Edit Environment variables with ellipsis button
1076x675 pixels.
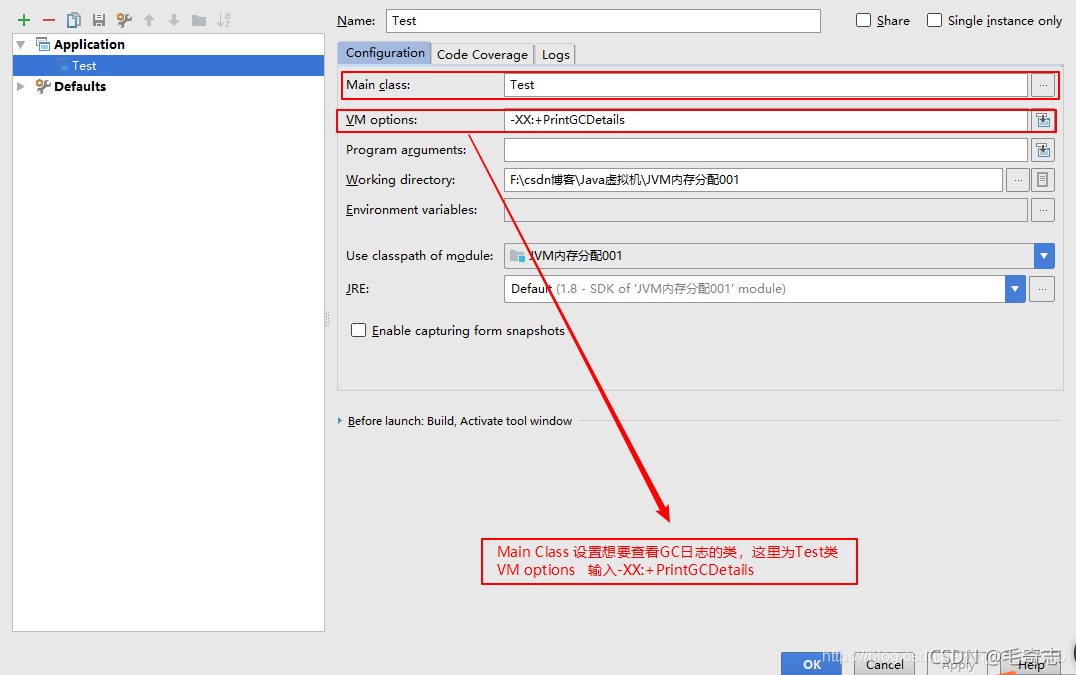(1043, 210)
